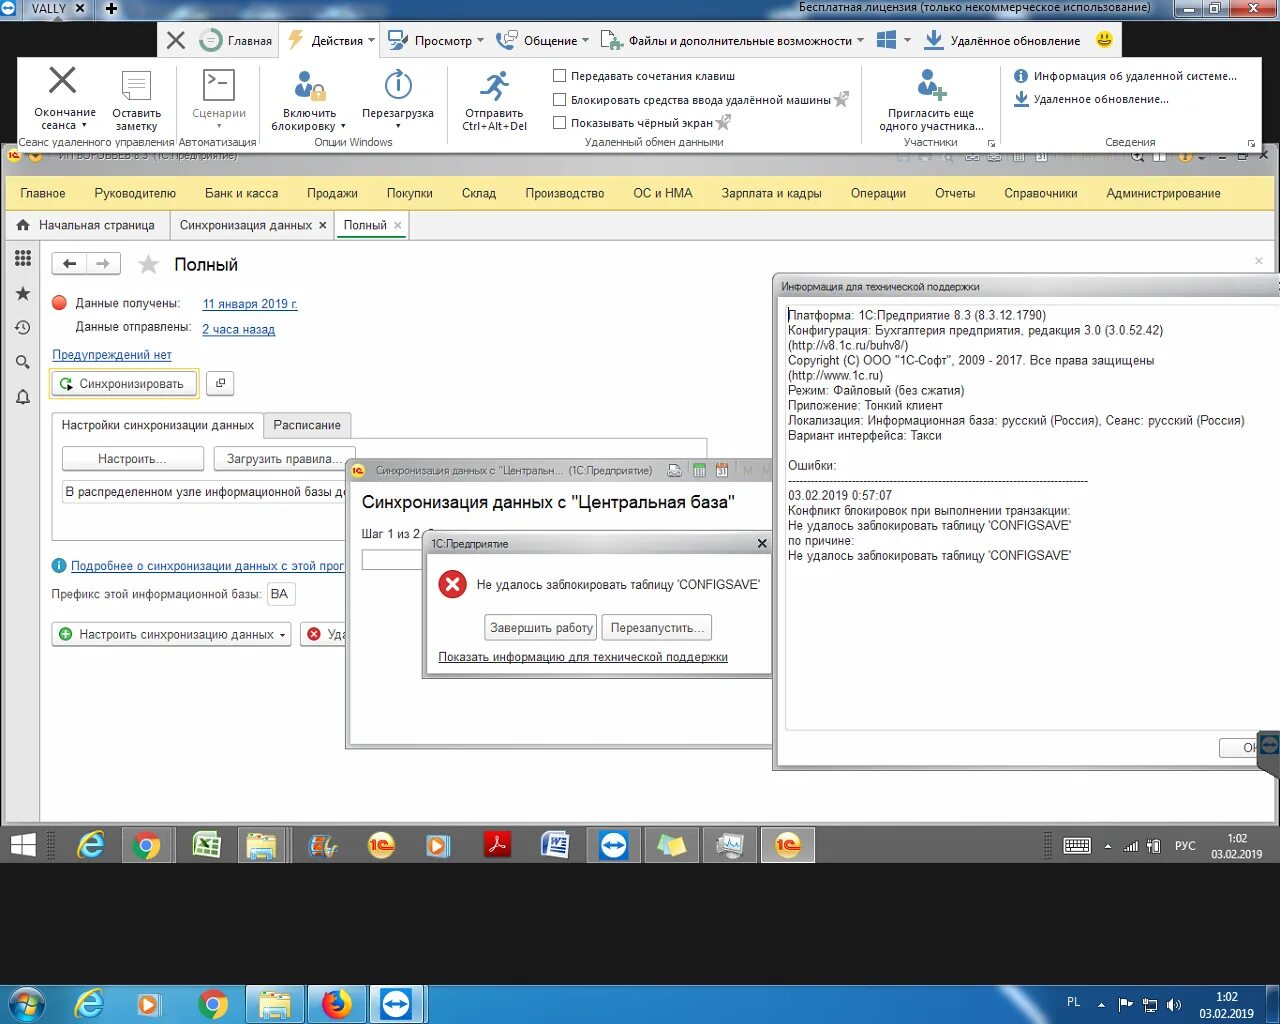Screen dimensions: 1280x1024
Task: Open Информация об удаленной системе link
Action: tap(1135, 76)
